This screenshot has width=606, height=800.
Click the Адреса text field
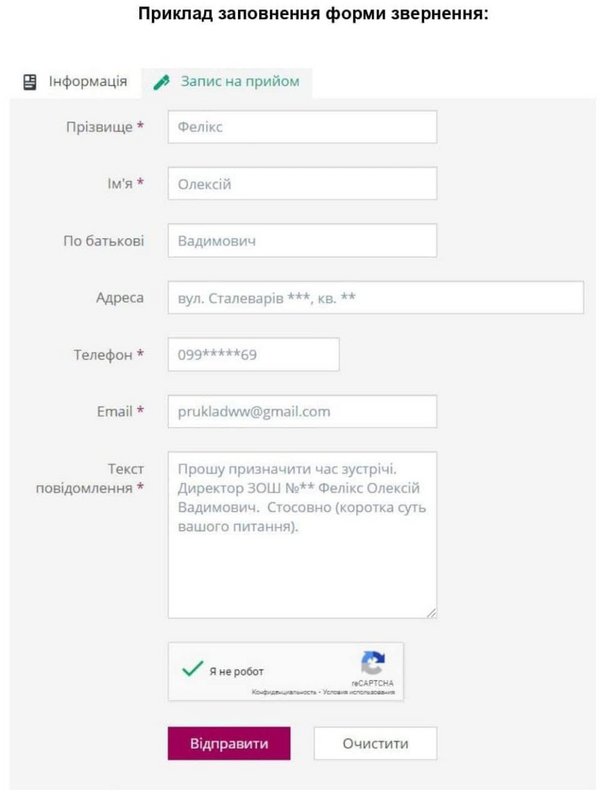pos(375,298)
